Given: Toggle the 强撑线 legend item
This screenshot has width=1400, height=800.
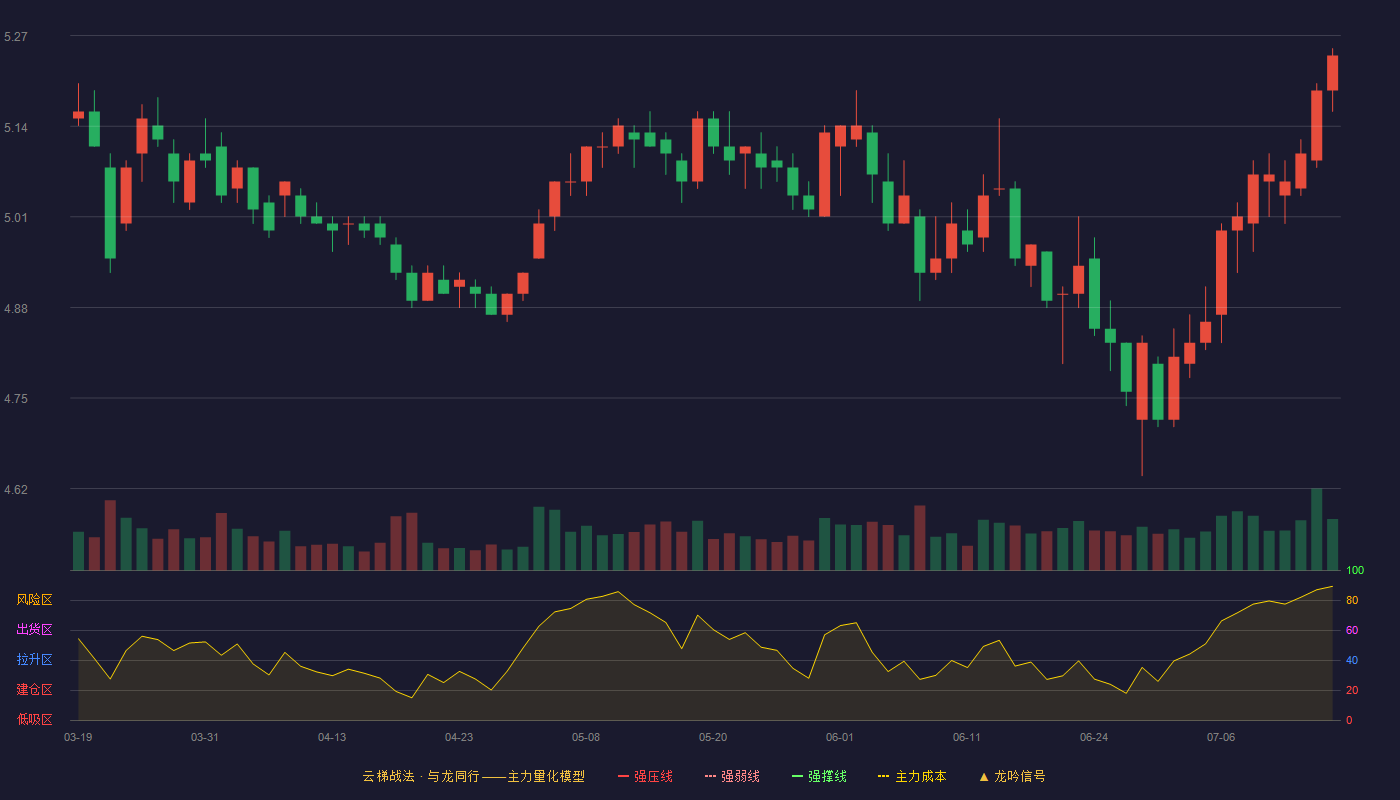Looking at the screenshot, I should (x=819, y=776).
